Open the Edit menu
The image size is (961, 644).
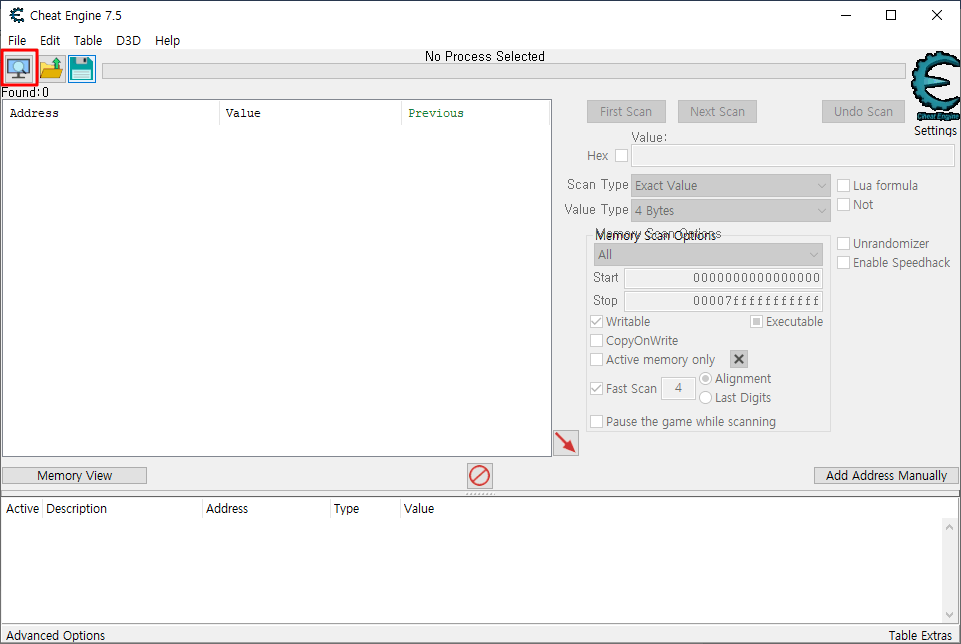click(x=50, y=40)
